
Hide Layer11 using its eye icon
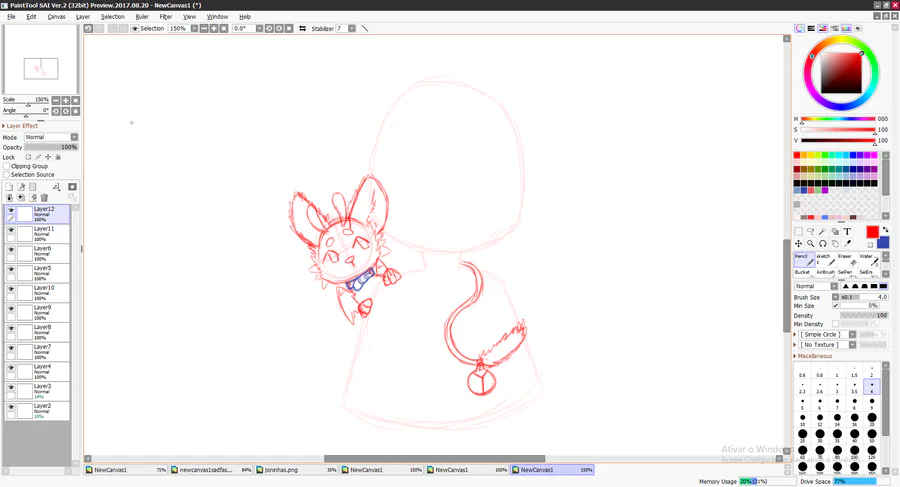pyautogui.click(x=11, y=230)
